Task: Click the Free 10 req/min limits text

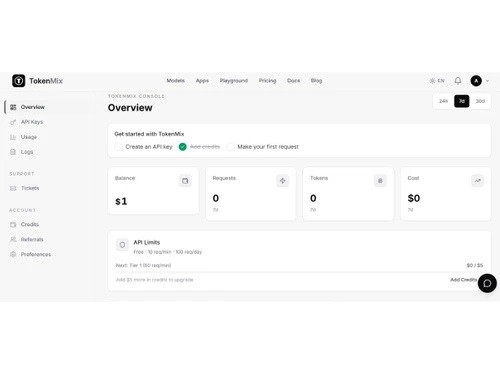Action: 168,252
